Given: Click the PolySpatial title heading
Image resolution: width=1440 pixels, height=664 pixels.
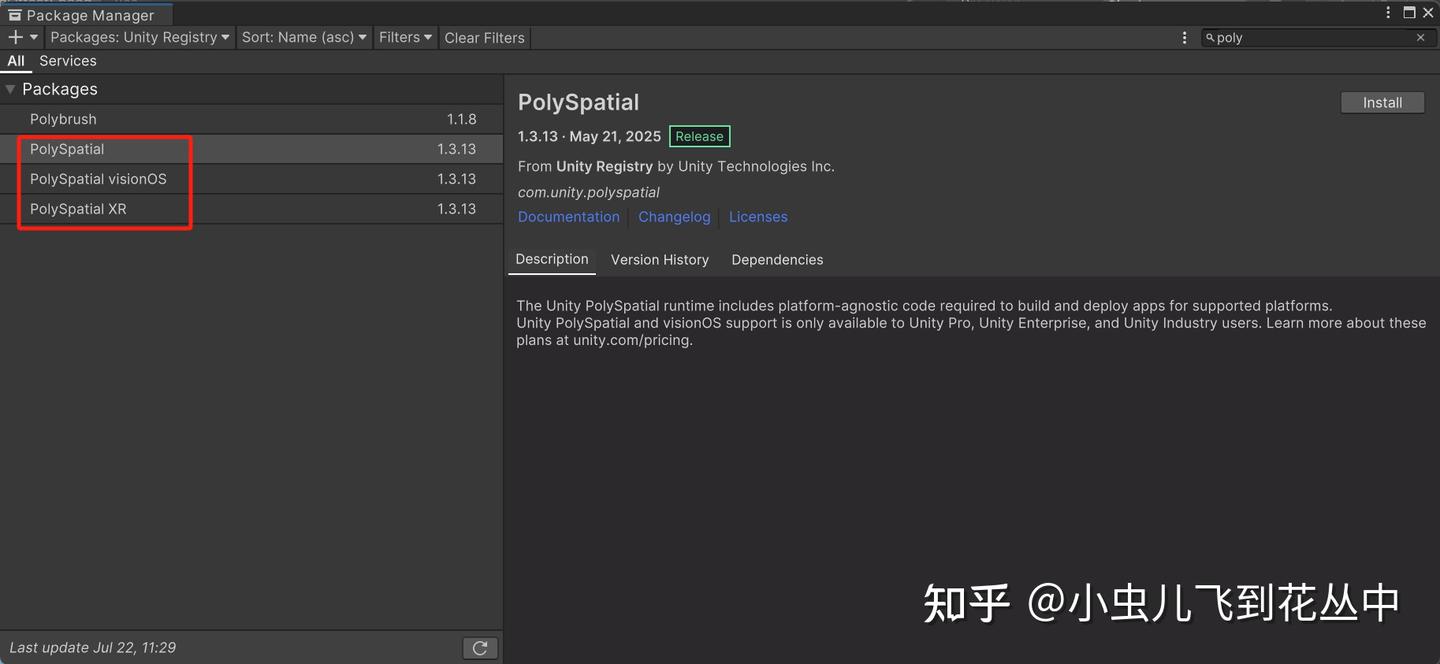Looking at the screenshot, I should [578, 102].
